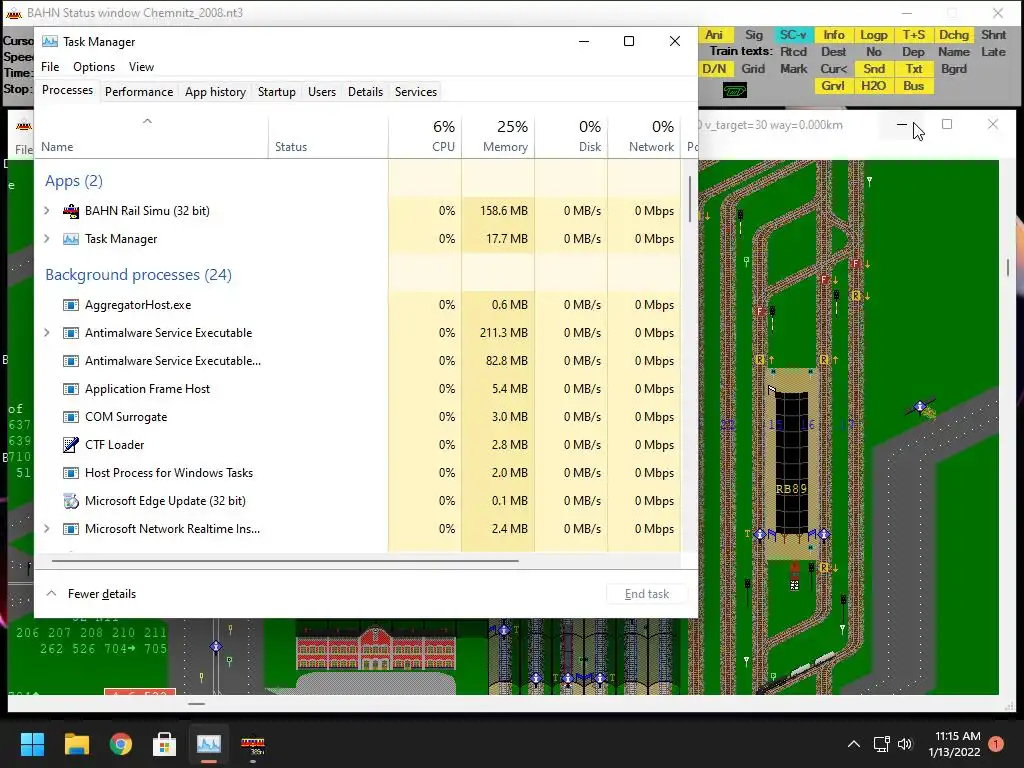Click the CTF Loader pen icon
The width and height of the screenshot is (1024, 768).
(71, 445)
